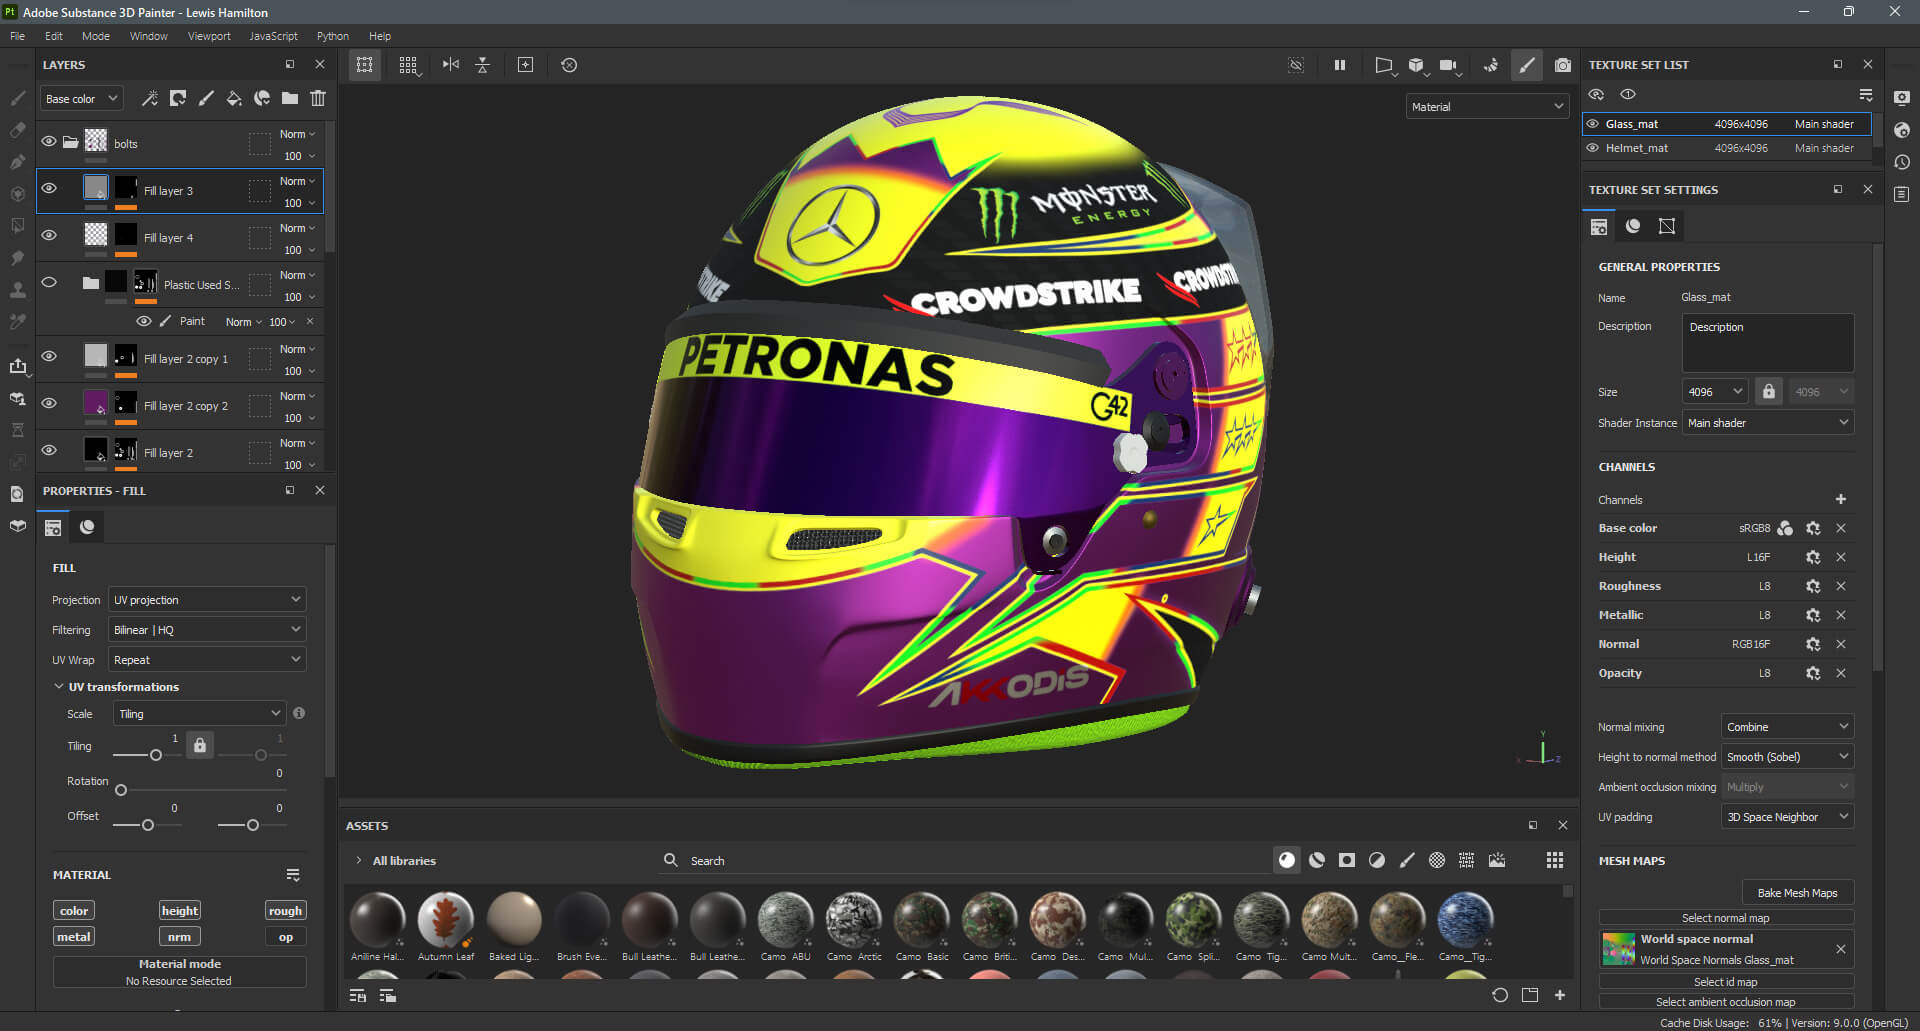1920x1031 pixels.
Task: Refresh the Assets library
Action: 1500,995
